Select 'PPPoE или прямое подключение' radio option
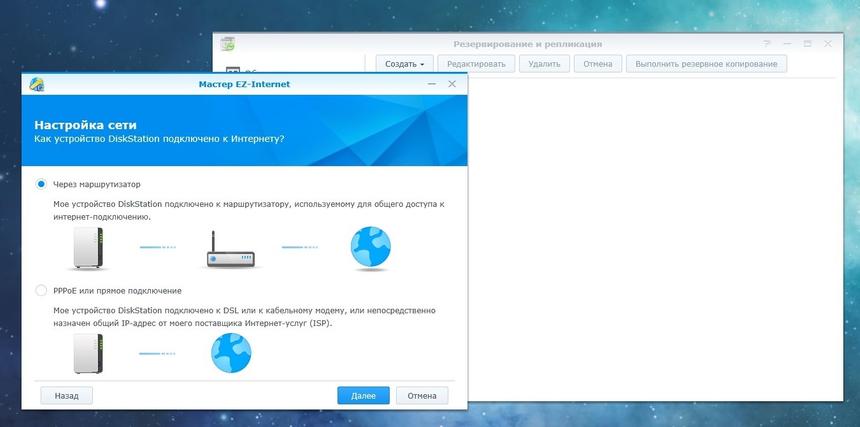Image resolution: width=860 pixels, height=427 pixels. (41, 291)
